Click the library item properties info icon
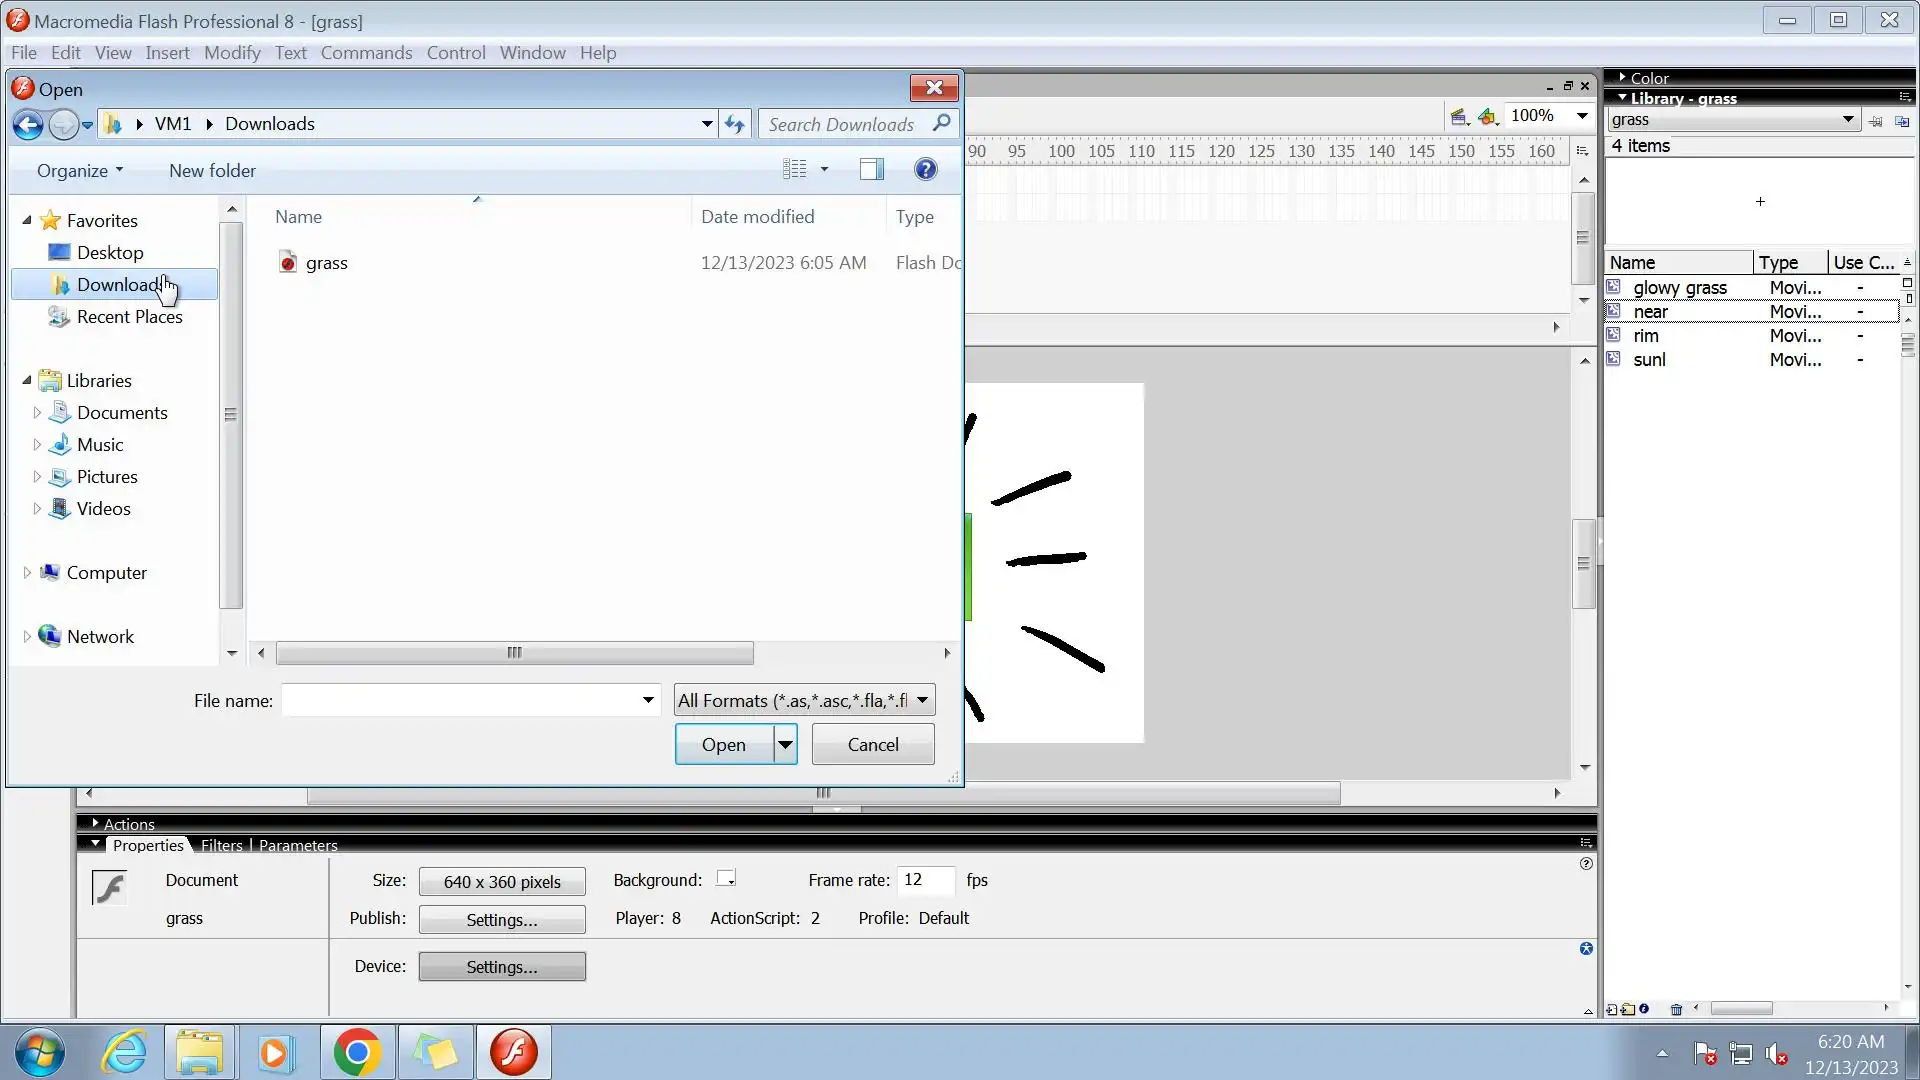 [1645, 1009]
